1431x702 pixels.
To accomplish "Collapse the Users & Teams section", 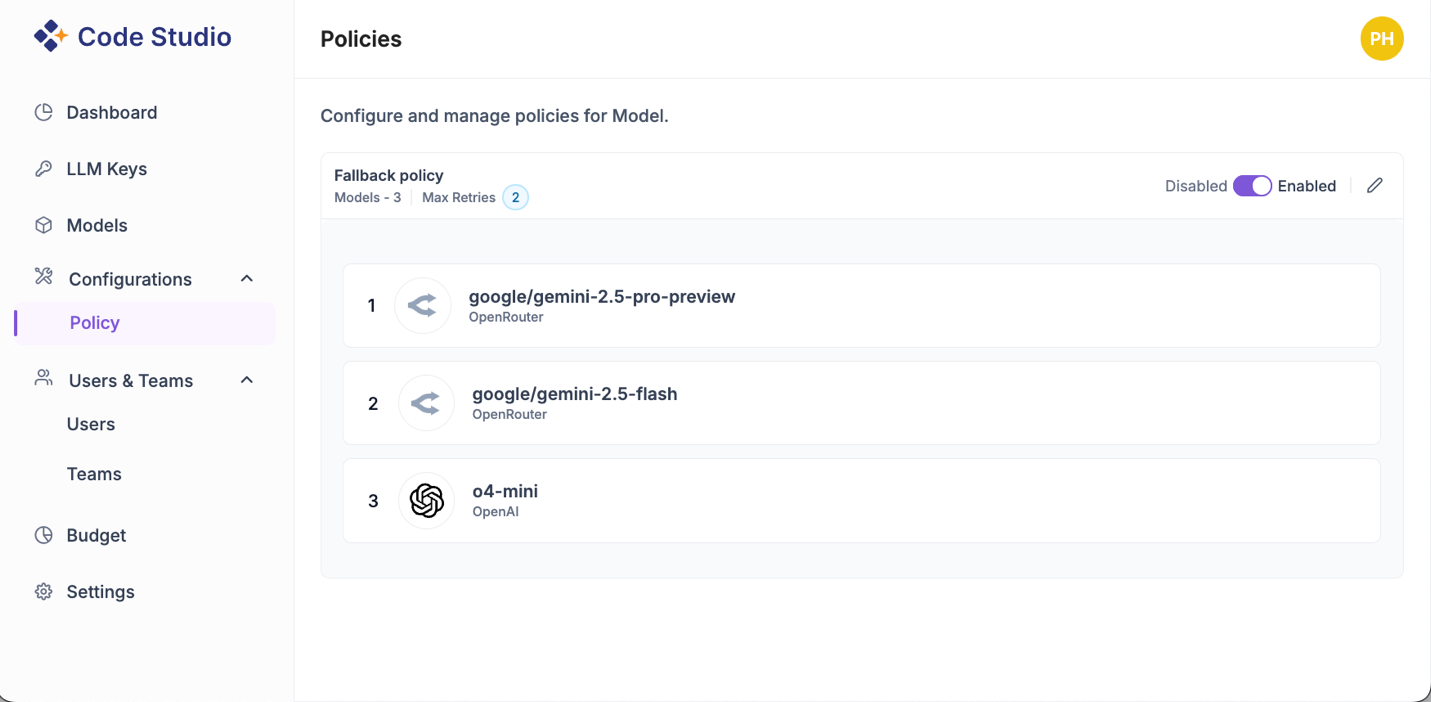I will (246, 380).
